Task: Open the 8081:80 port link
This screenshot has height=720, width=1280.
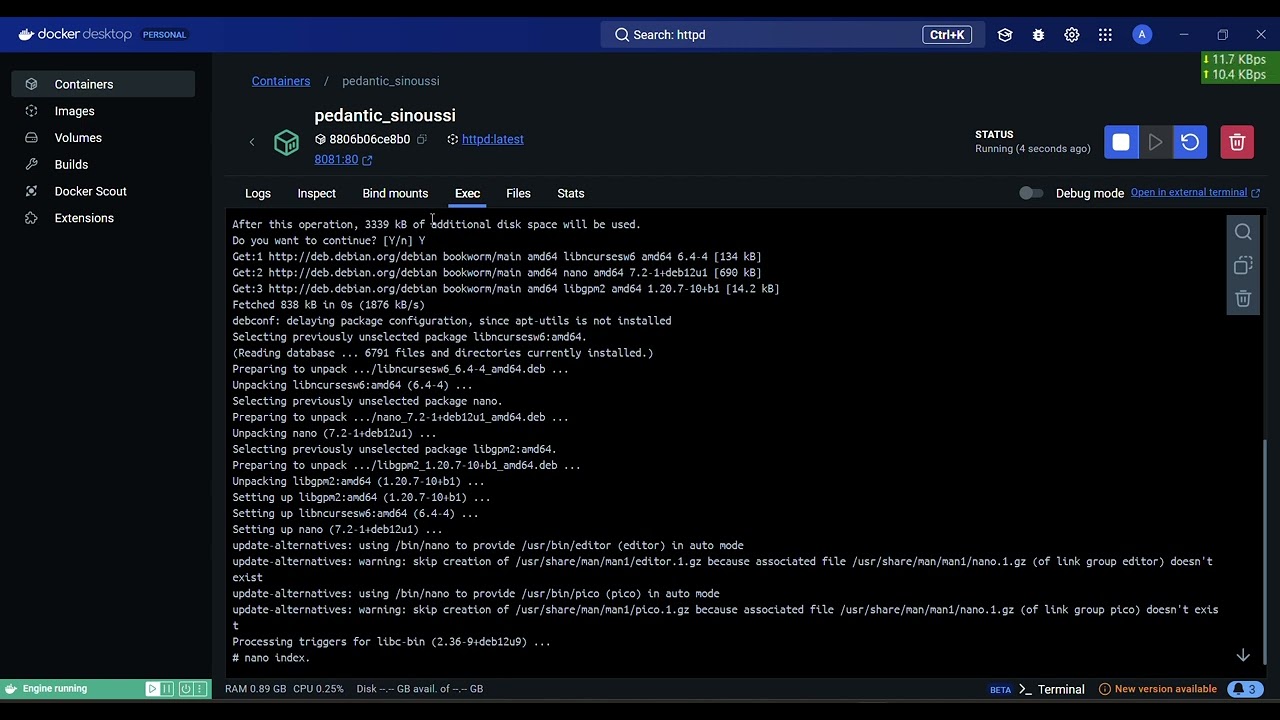Action: click(336, 159)
